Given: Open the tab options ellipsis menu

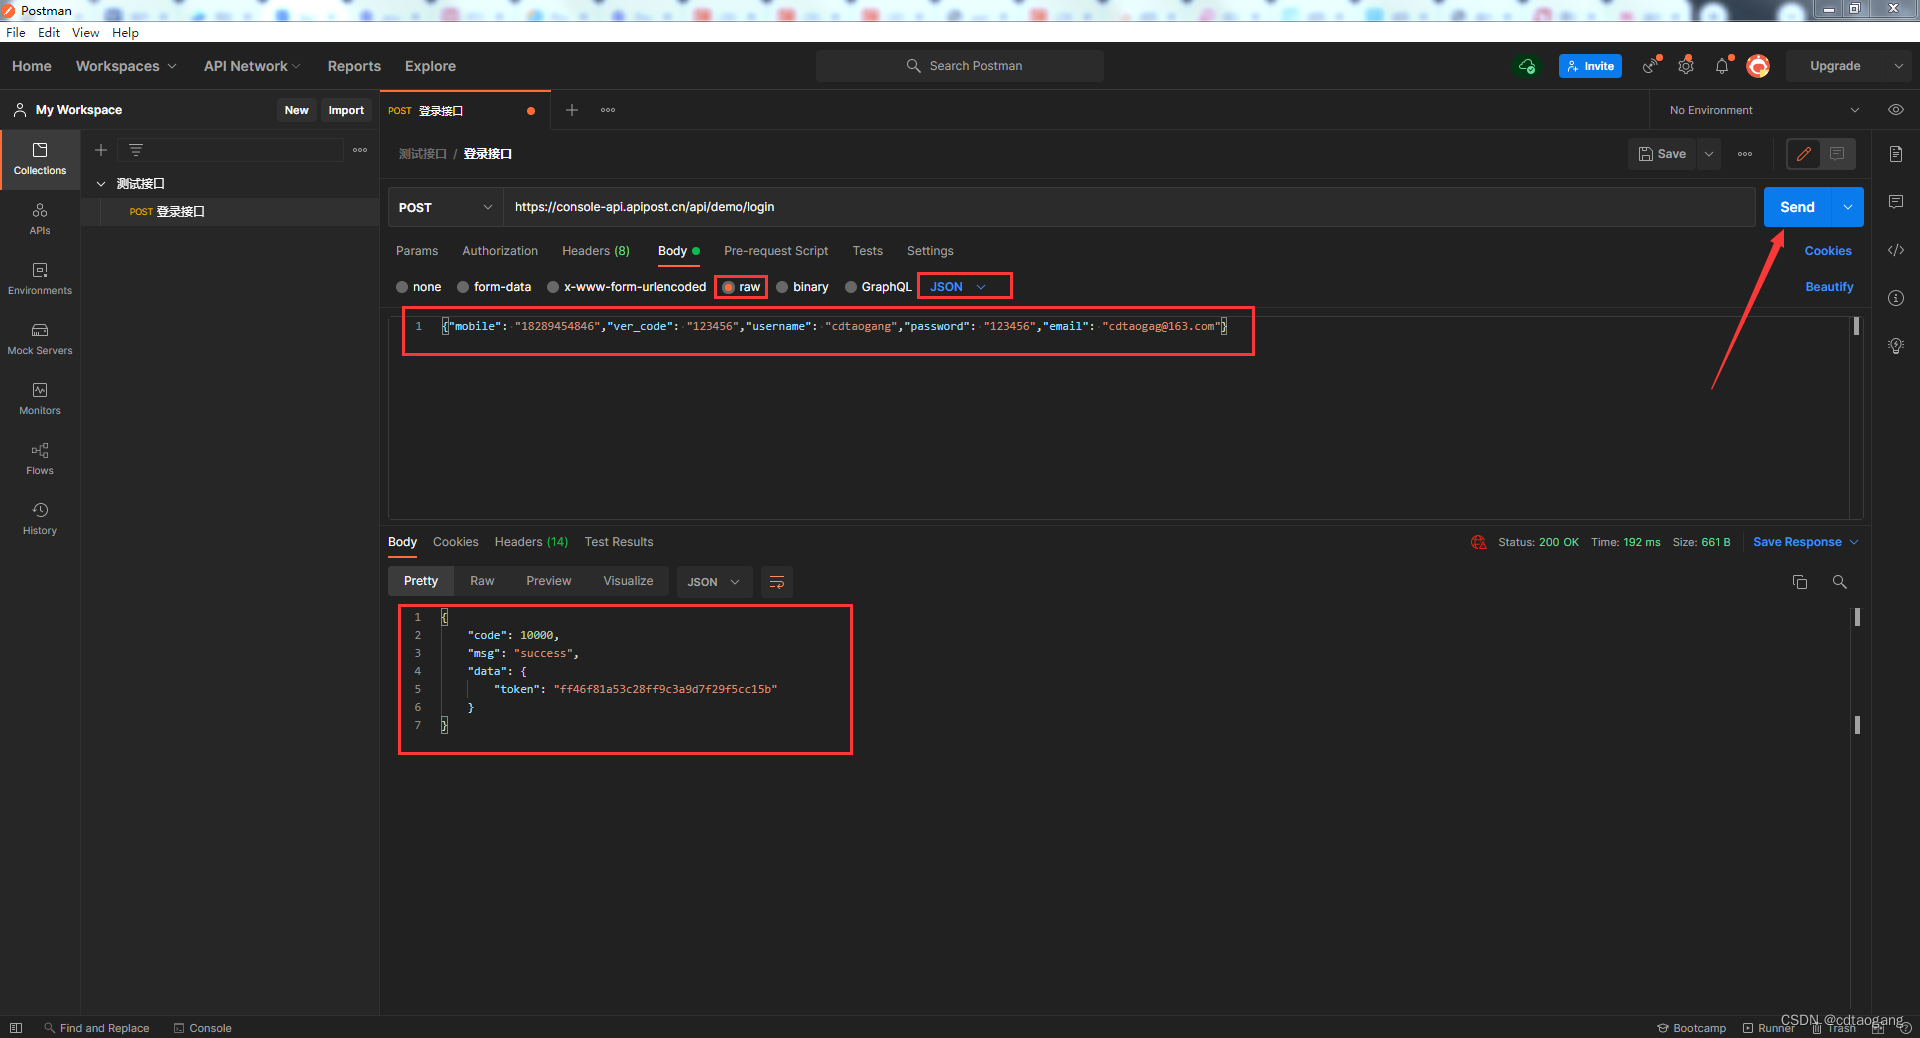Looking at the screenshot, I should [608, 110].
